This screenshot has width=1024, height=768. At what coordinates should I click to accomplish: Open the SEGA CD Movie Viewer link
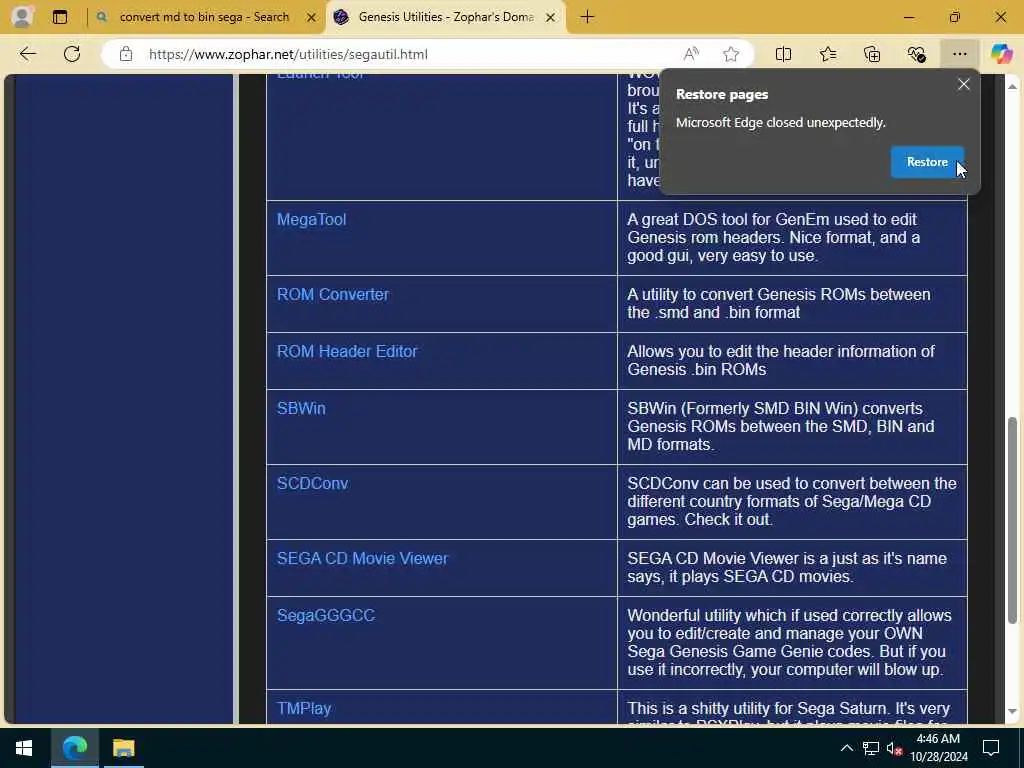click(362, 558)
